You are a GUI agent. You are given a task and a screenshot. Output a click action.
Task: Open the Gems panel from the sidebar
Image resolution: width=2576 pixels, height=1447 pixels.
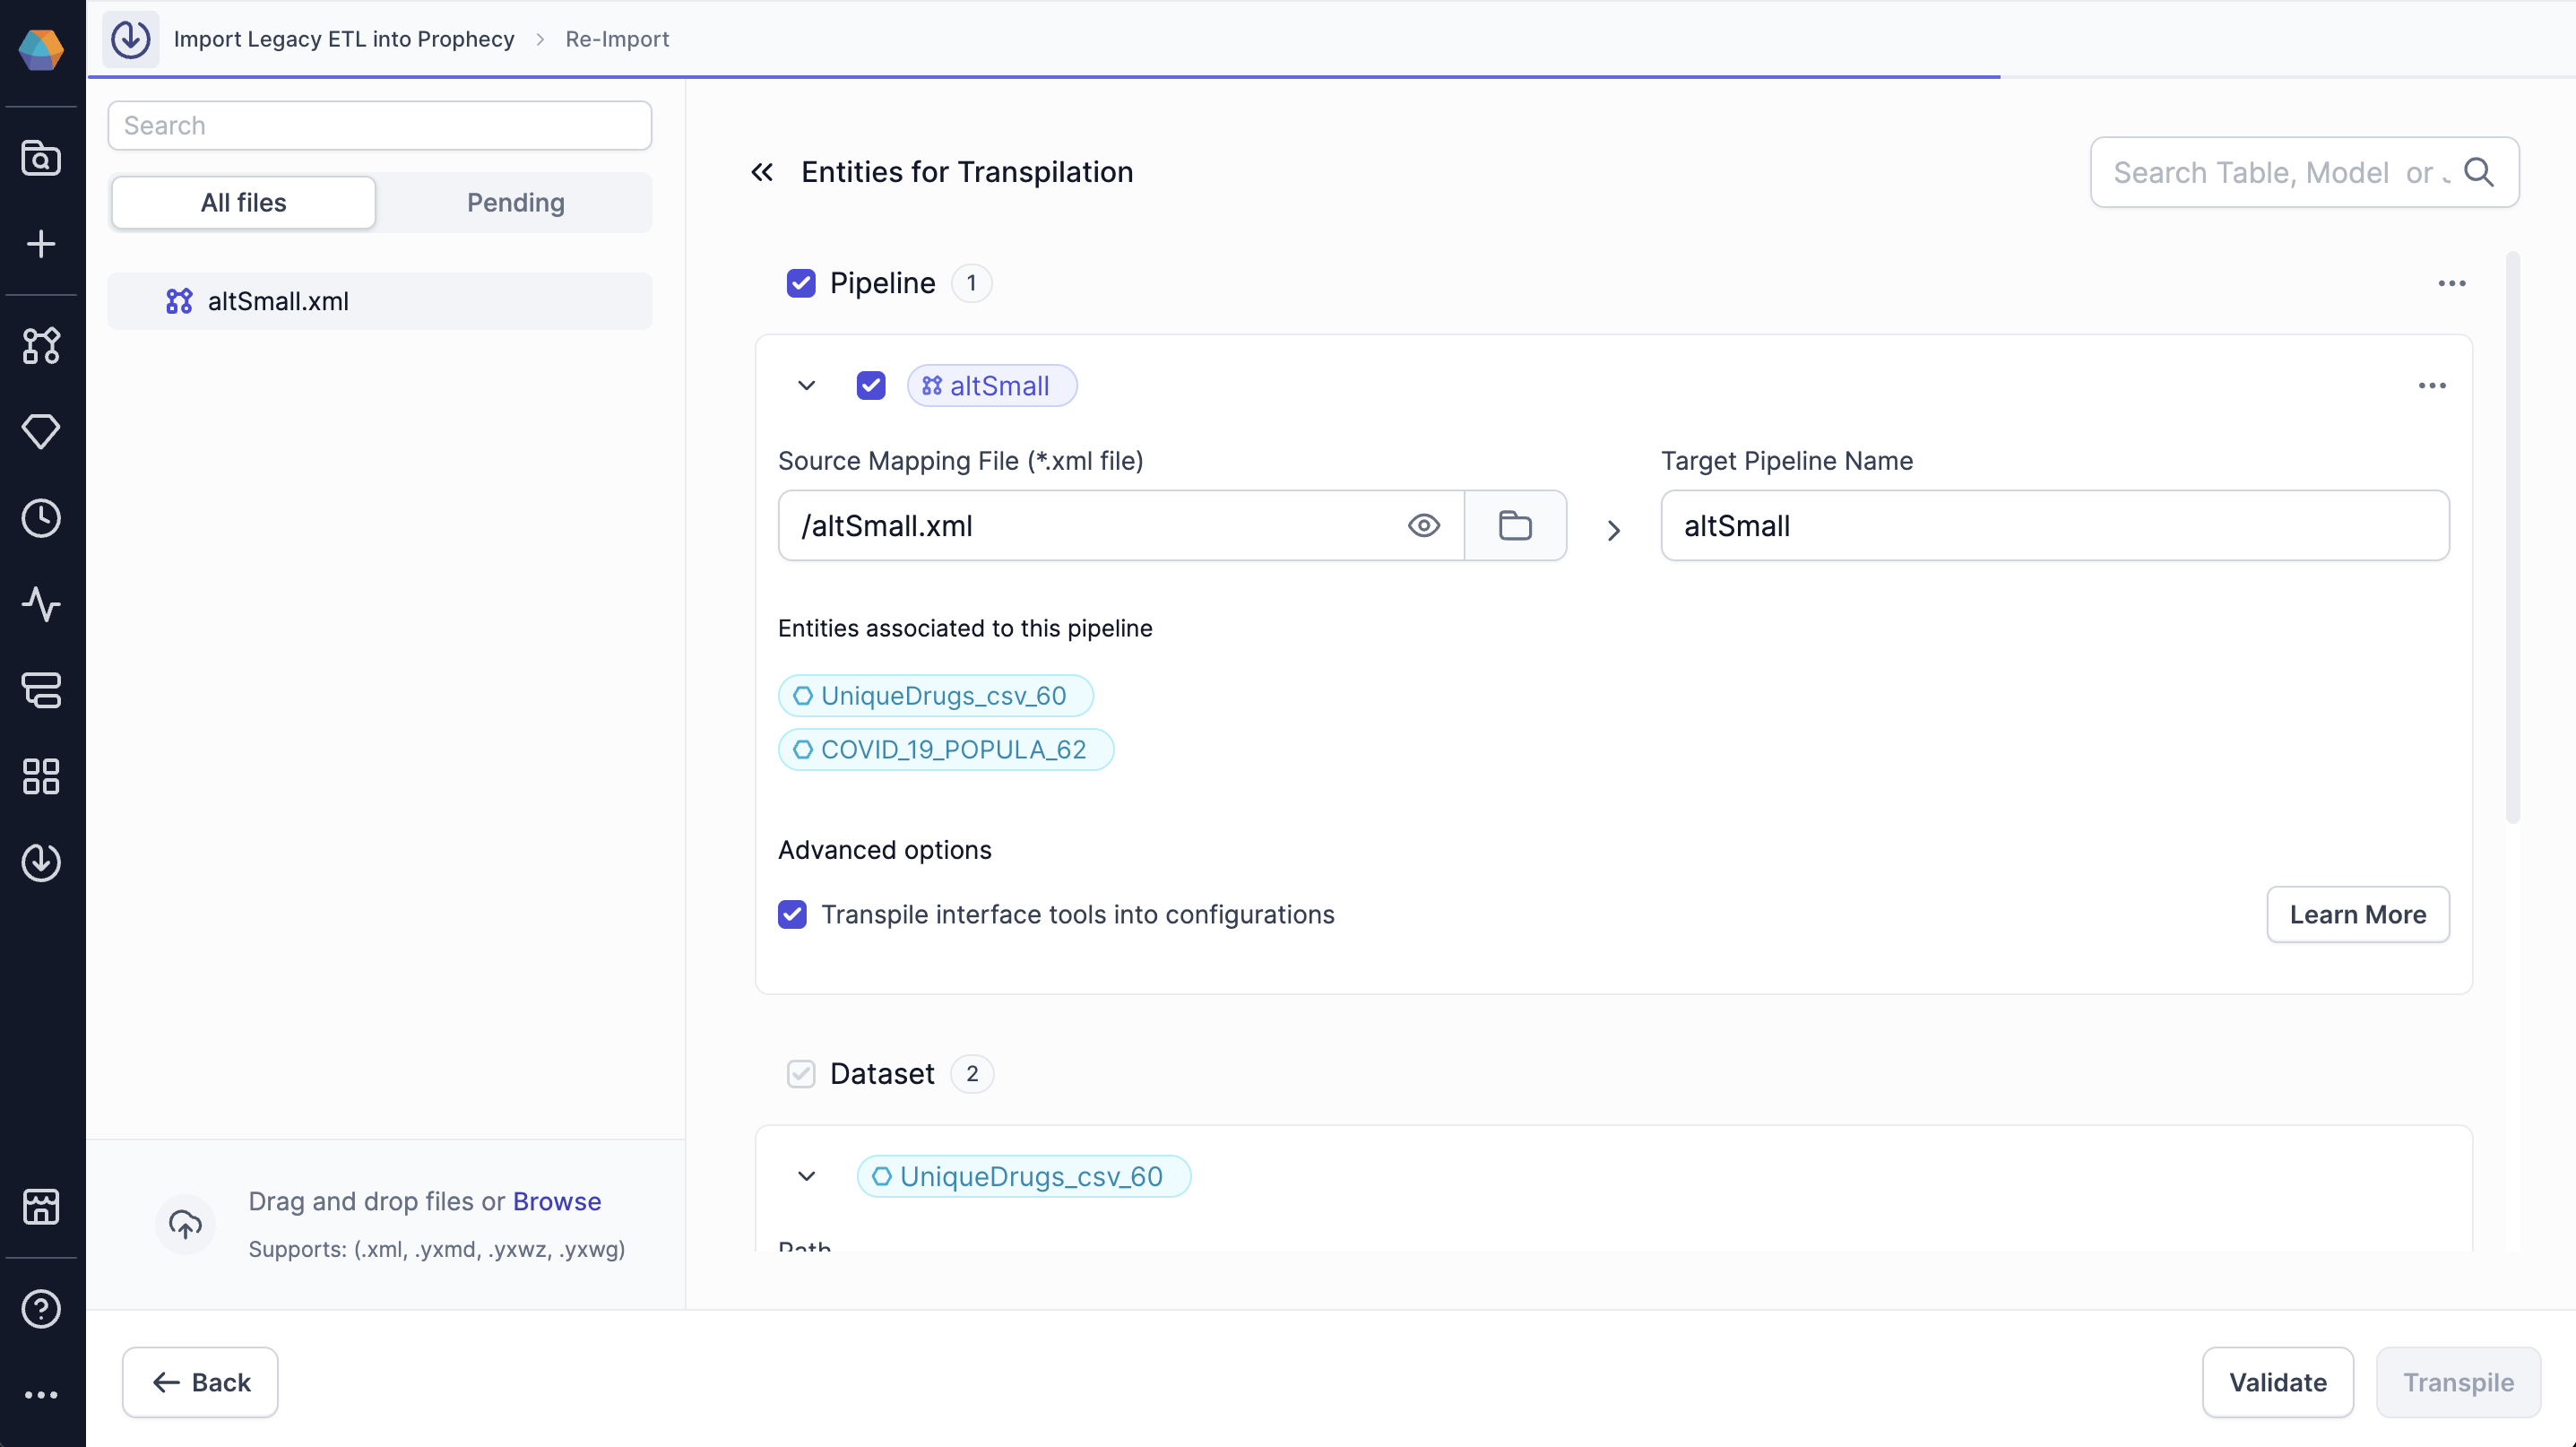[41, 431]
